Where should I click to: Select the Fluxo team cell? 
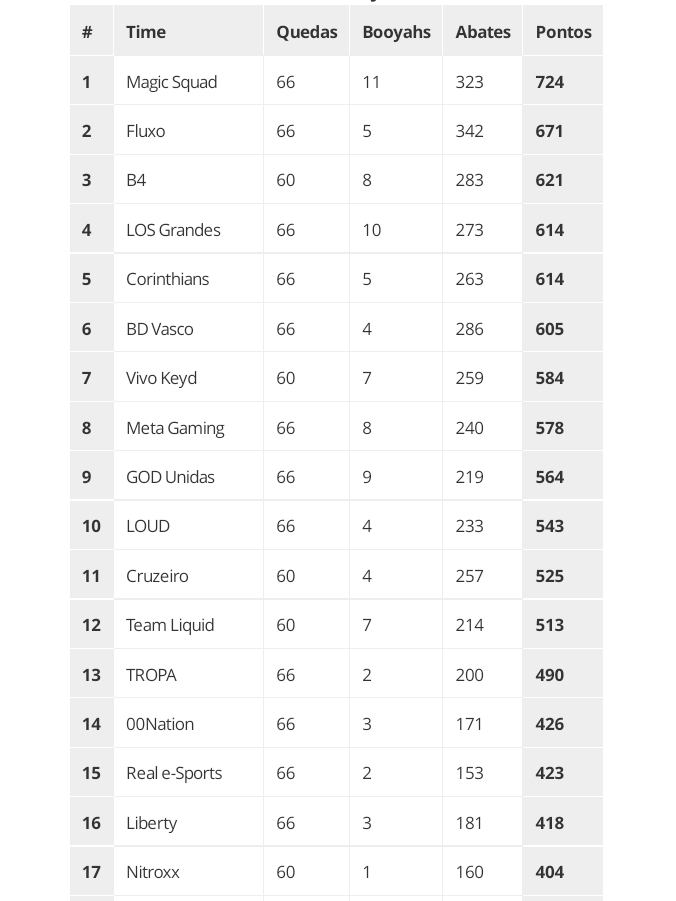[x=146, y=131]
